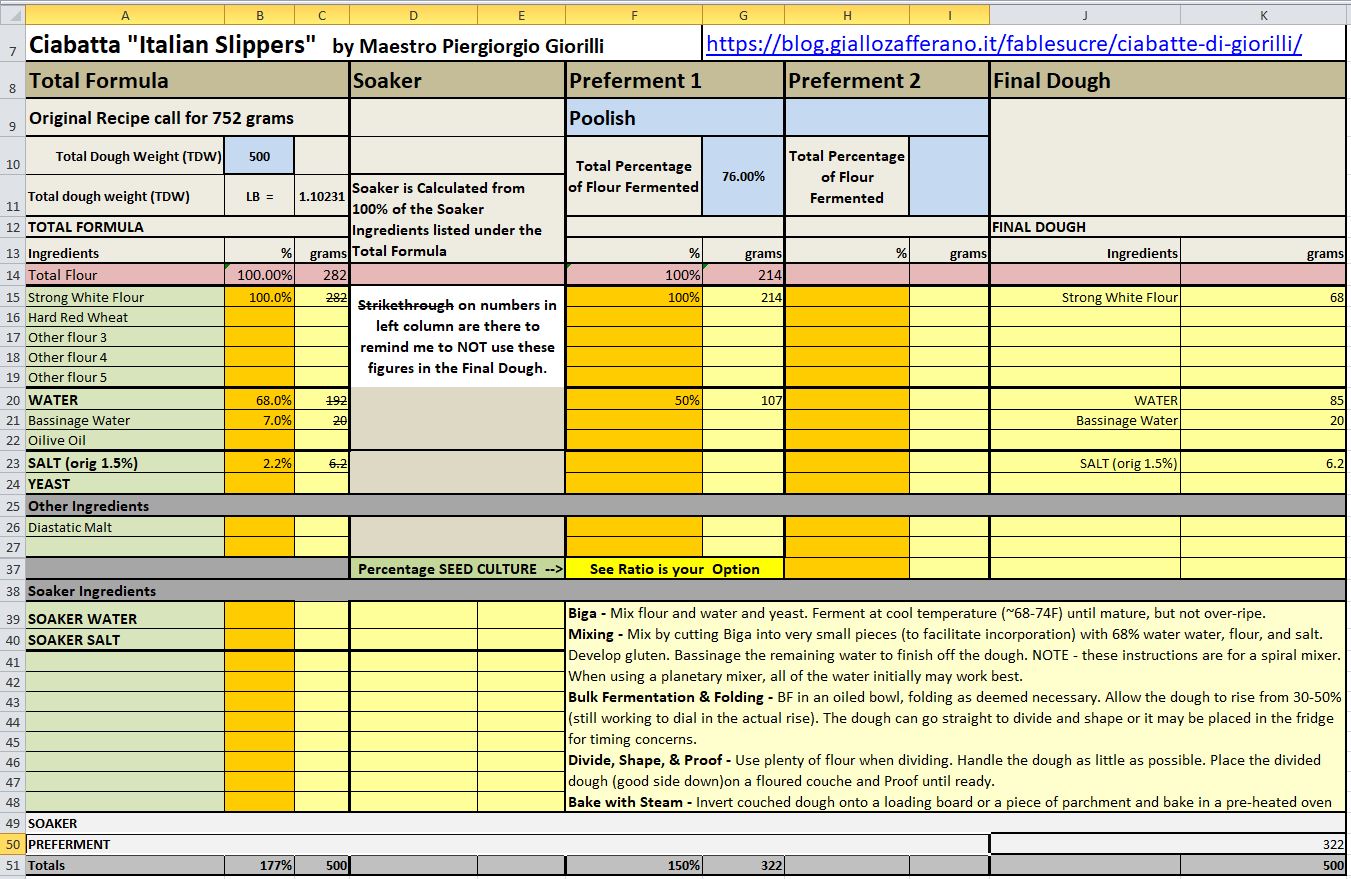Click the SOAKER WATER label cell
This screenshot has height=879, width=1351.
[x=125, y=619]
